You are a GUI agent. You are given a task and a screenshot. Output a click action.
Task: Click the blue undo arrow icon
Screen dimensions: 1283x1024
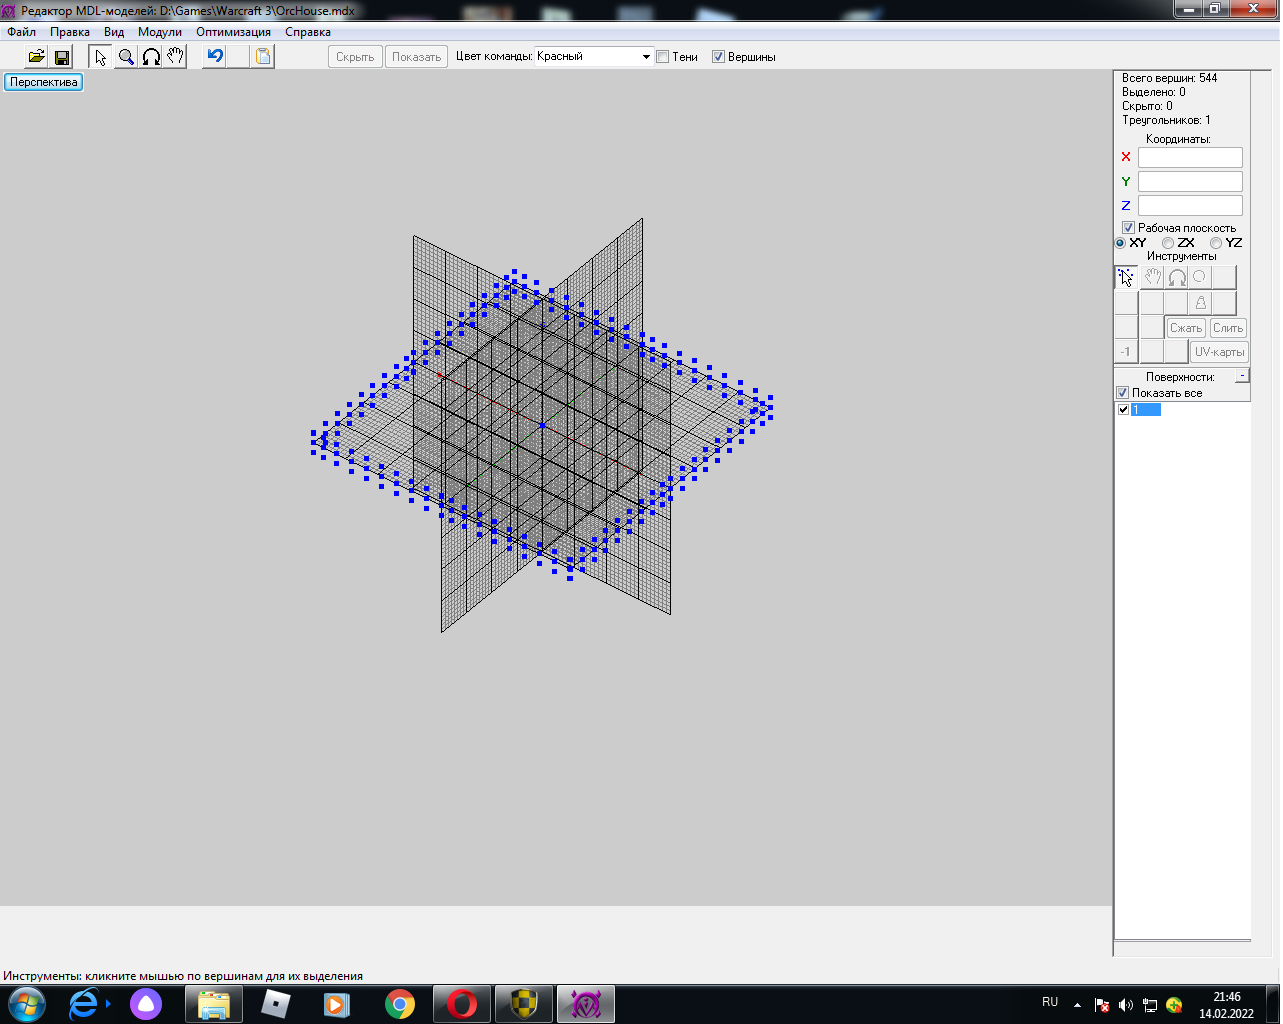tap(214, 57)
